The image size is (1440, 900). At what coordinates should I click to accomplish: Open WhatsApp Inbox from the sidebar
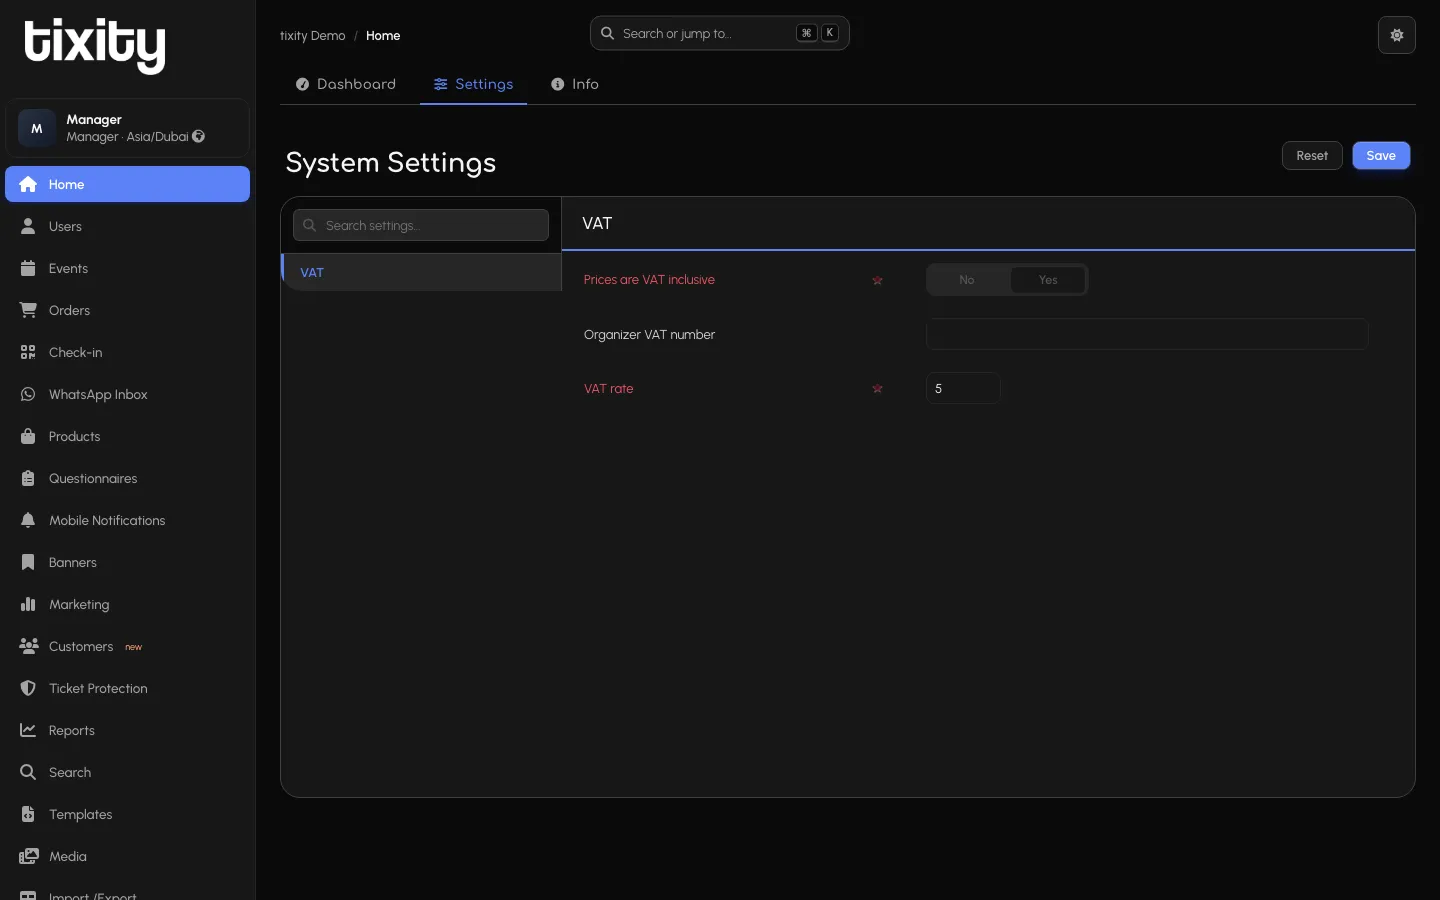(127, 394)
